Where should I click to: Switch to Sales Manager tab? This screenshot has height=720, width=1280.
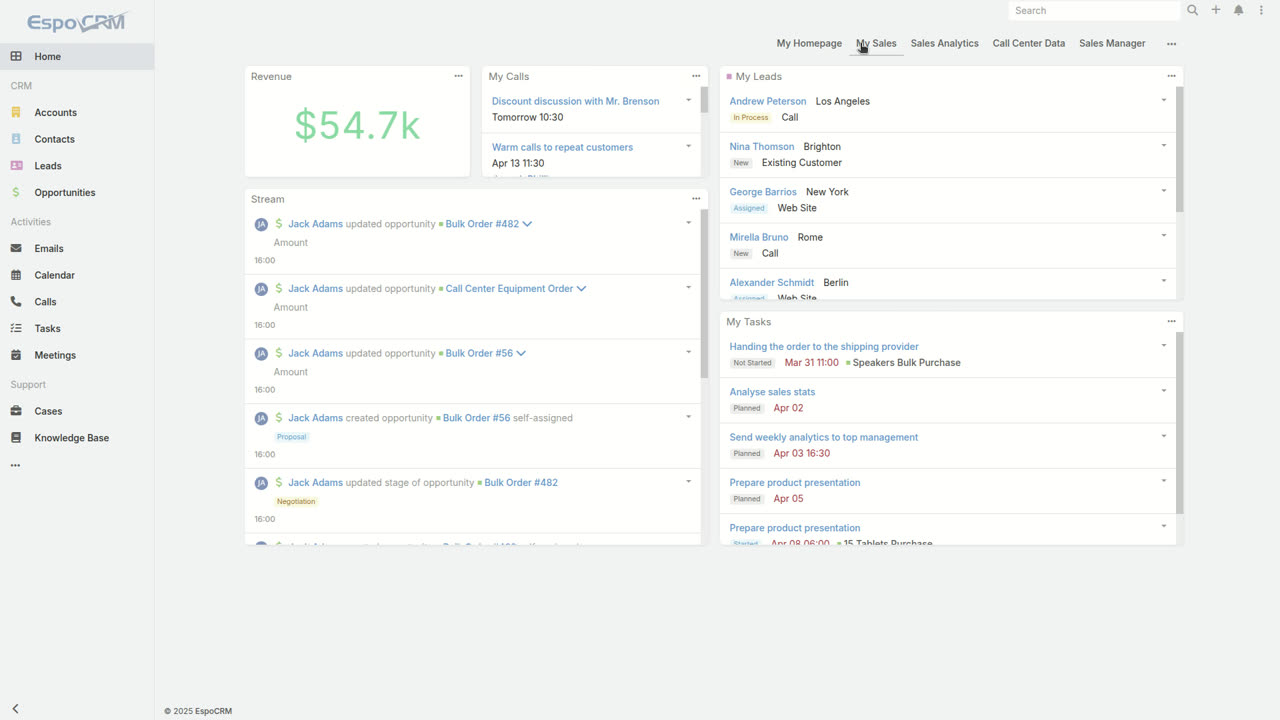pyautogui.click(x=1112, y=44)
